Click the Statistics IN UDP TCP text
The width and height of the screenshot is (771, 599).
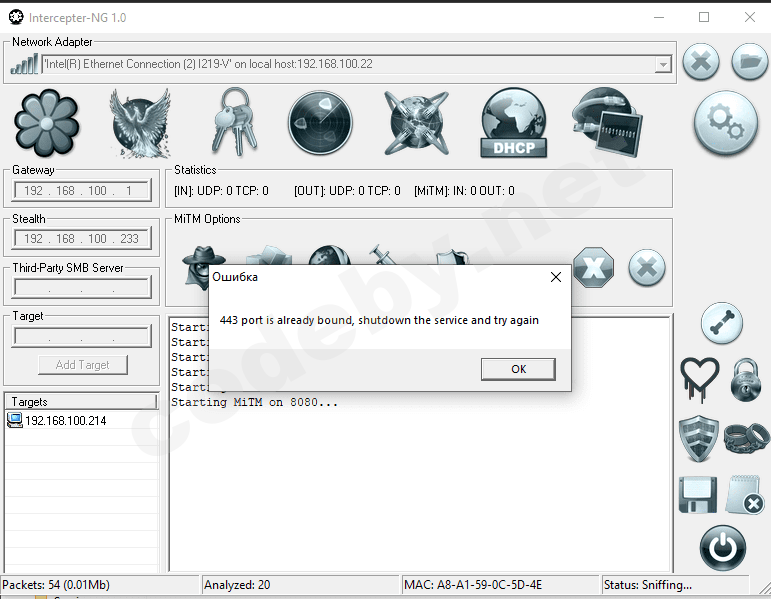click(x=221, y=191)
